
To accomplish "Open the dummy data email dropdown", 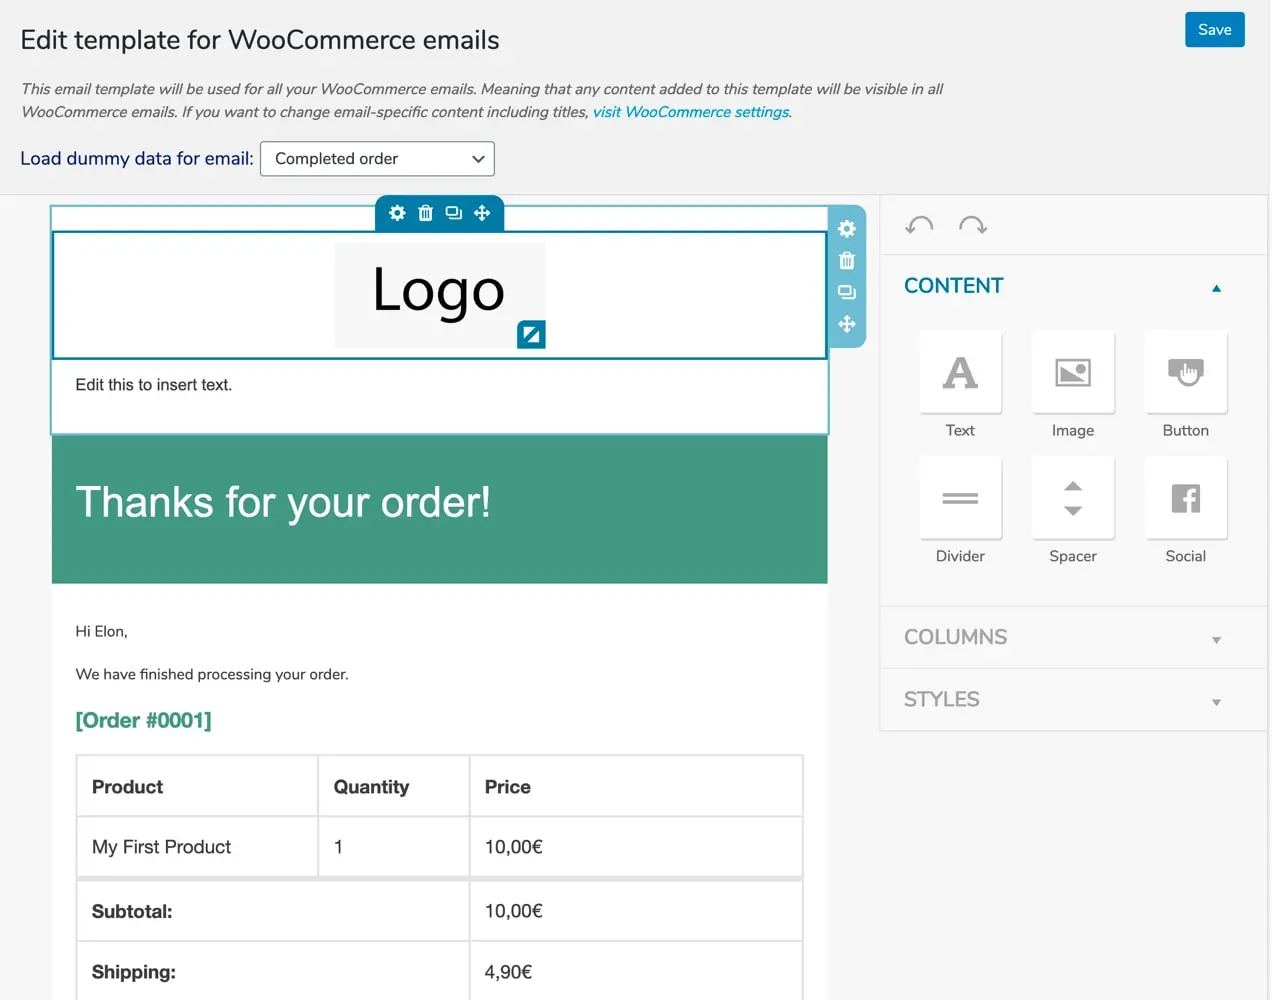I will click(377, 159).
